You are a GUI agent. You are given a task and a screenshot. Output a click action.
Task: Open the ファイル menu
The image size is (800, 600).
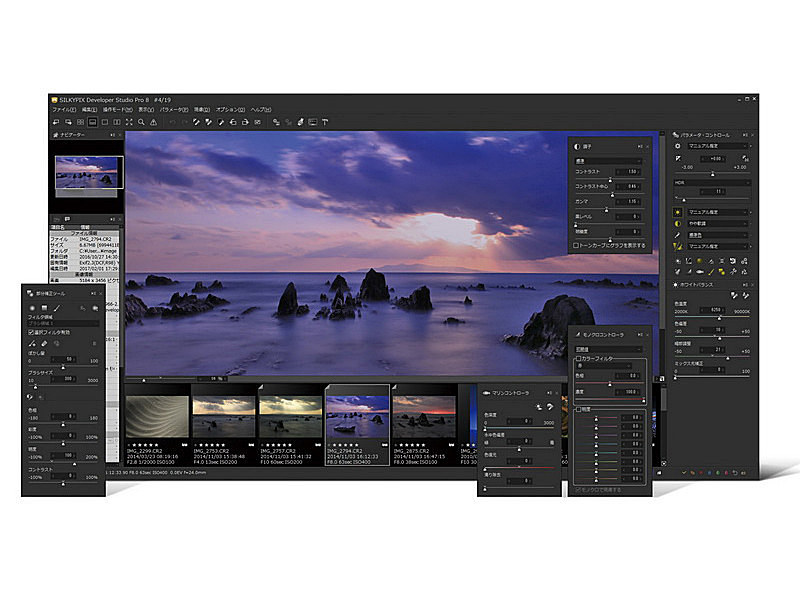[64, 110]
